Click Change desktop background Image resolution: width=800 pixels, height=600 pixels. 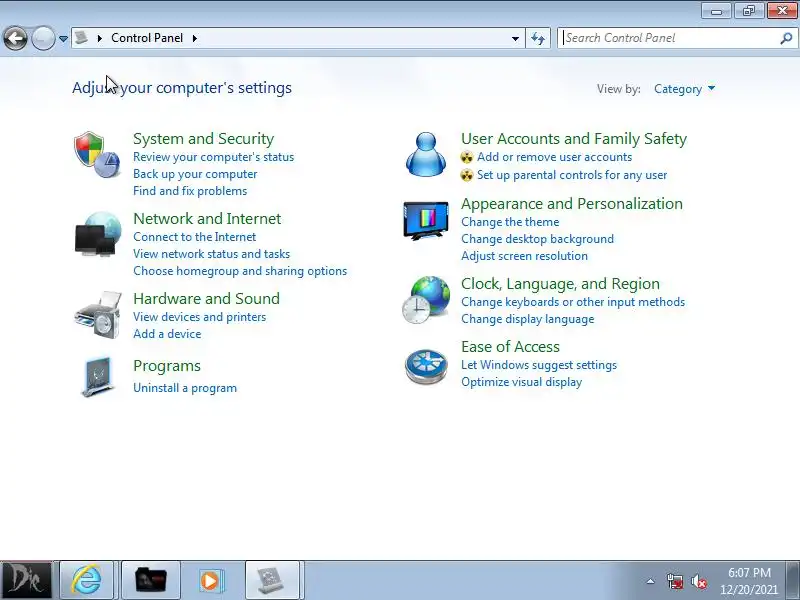[537, 239]
